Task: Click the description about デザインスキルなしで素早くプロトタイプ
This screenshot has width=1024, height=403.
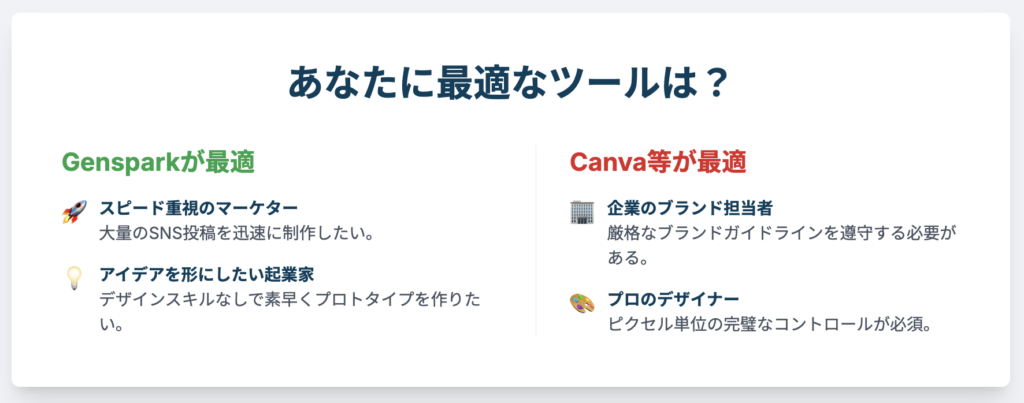Action: 291,311
